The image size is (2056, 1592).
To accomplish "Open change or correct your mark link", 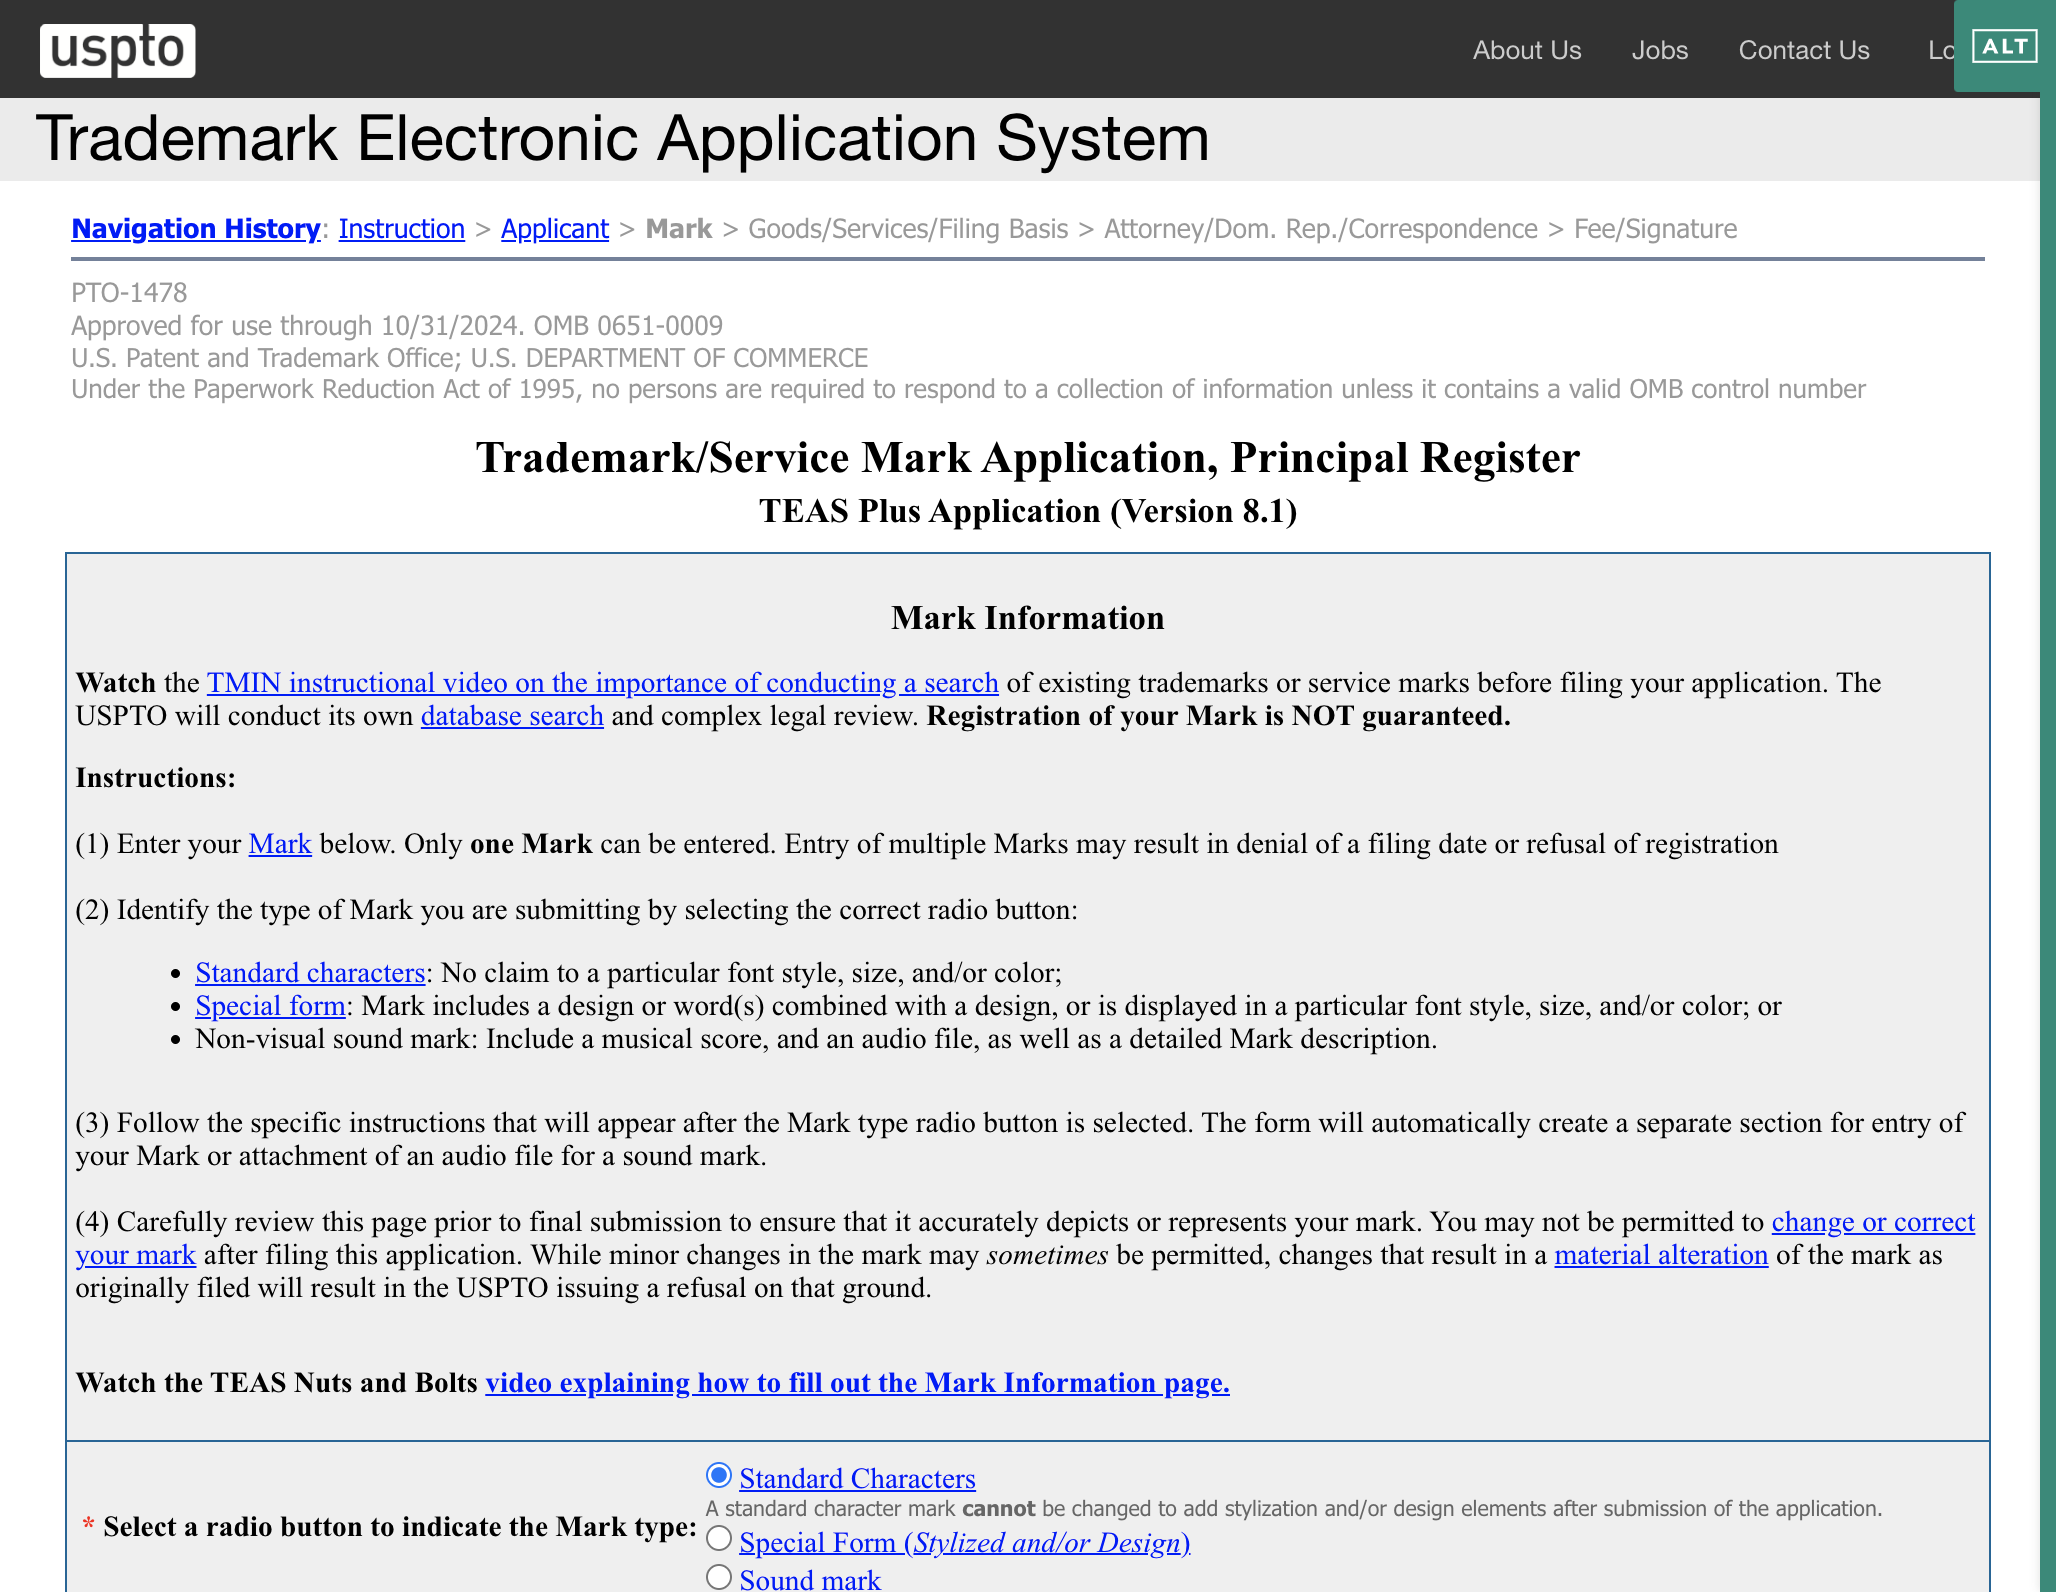I will [1873, 1222].
